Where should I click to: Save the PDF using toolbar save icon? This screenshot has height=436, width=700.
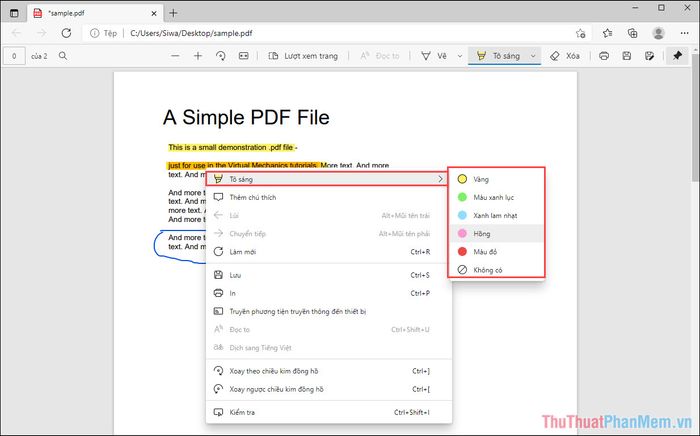pos(627,56)
